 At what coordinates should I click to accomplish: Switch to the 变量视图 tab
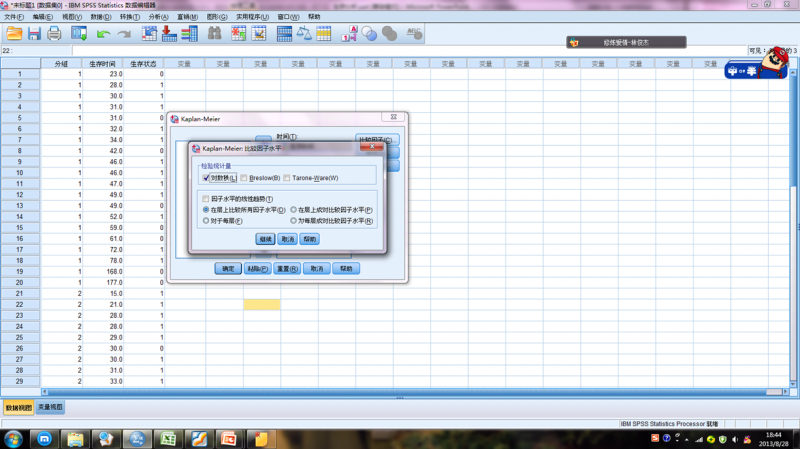(x=50, y=407)
